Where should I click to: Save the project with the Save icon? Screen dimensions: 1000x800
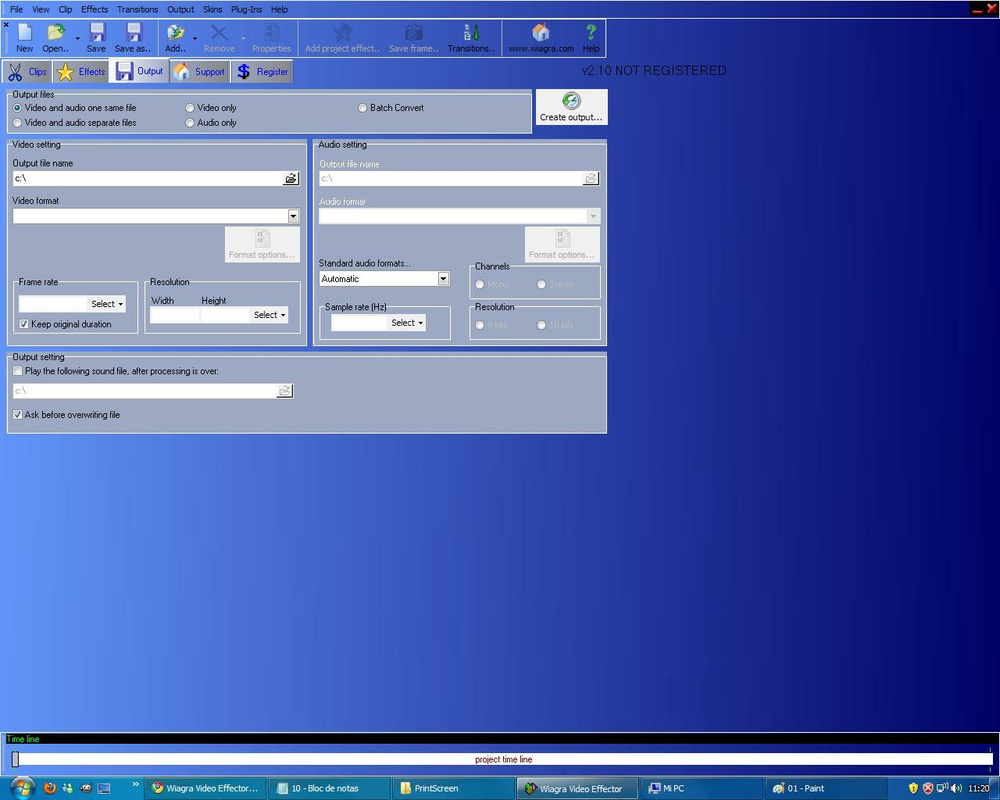(96, 38)
